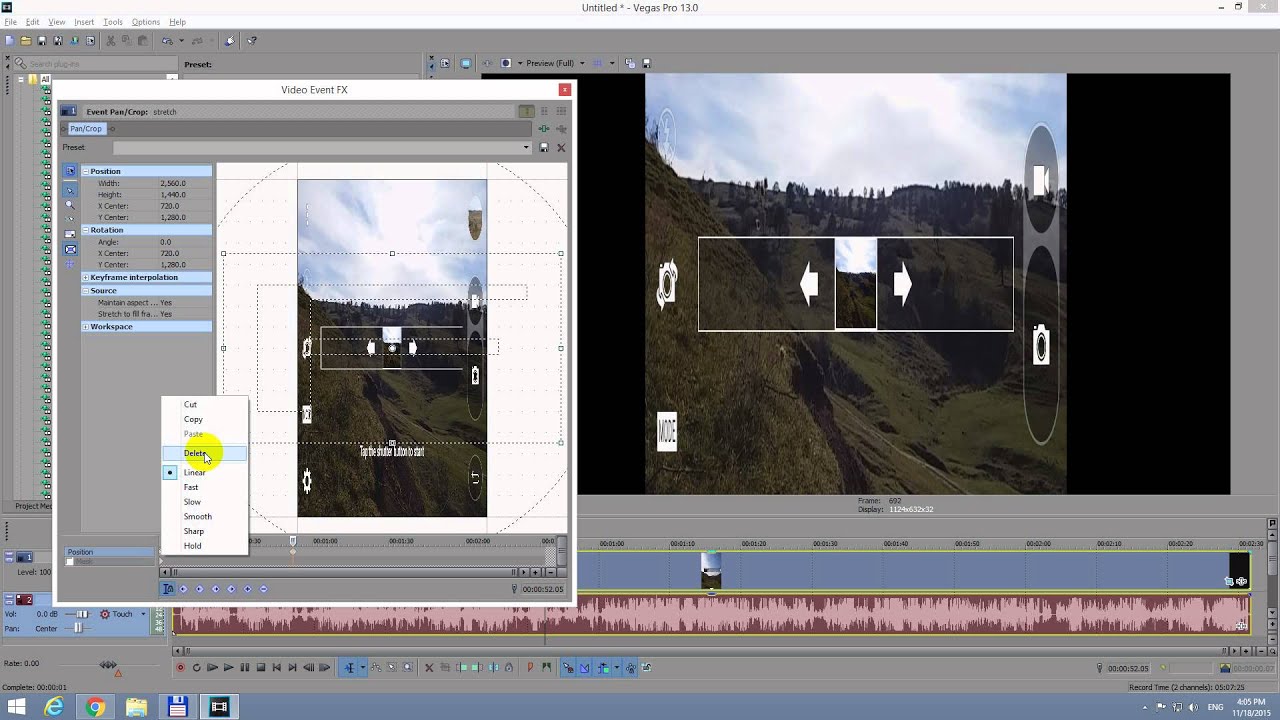
Task: Select Copy from the context menu
Action: (x=205, y=420)
